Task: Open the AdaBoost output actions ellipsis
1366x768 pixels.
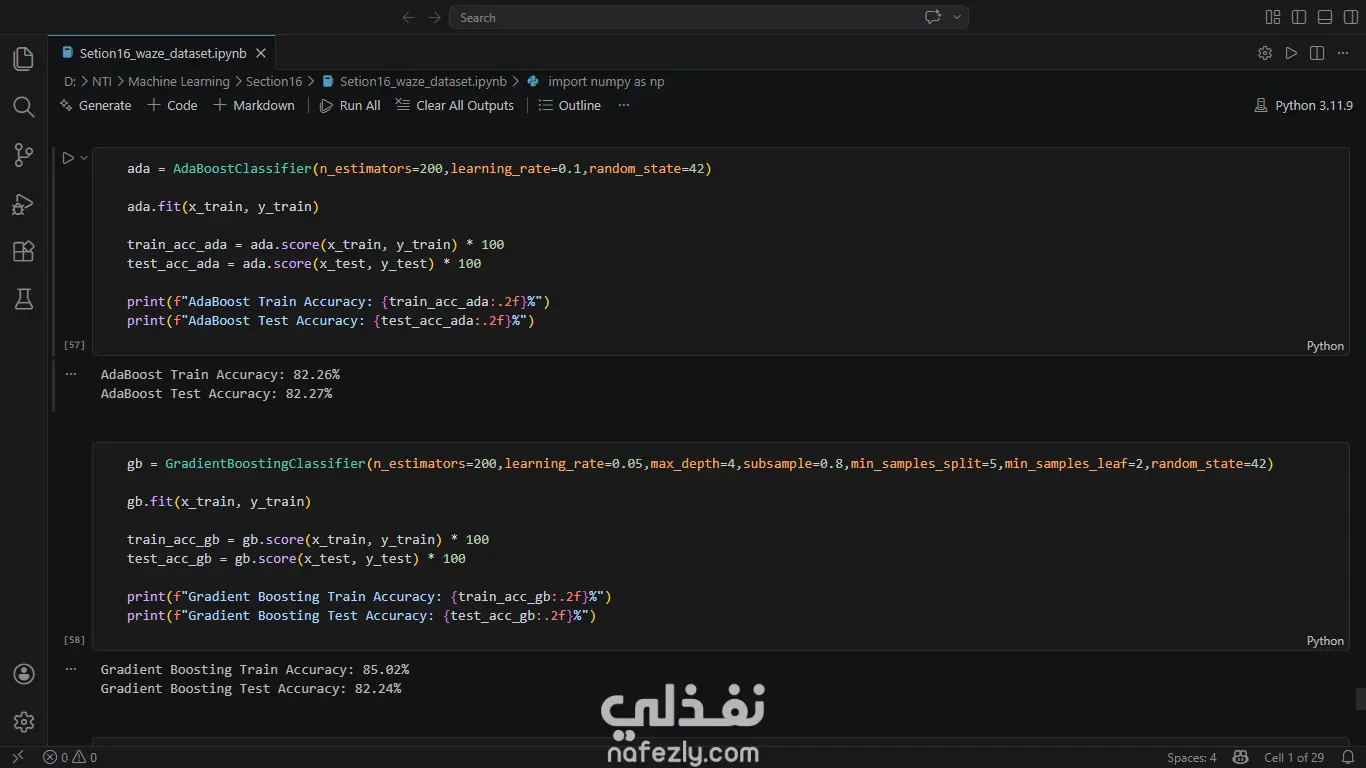Action: coord(70,373)
